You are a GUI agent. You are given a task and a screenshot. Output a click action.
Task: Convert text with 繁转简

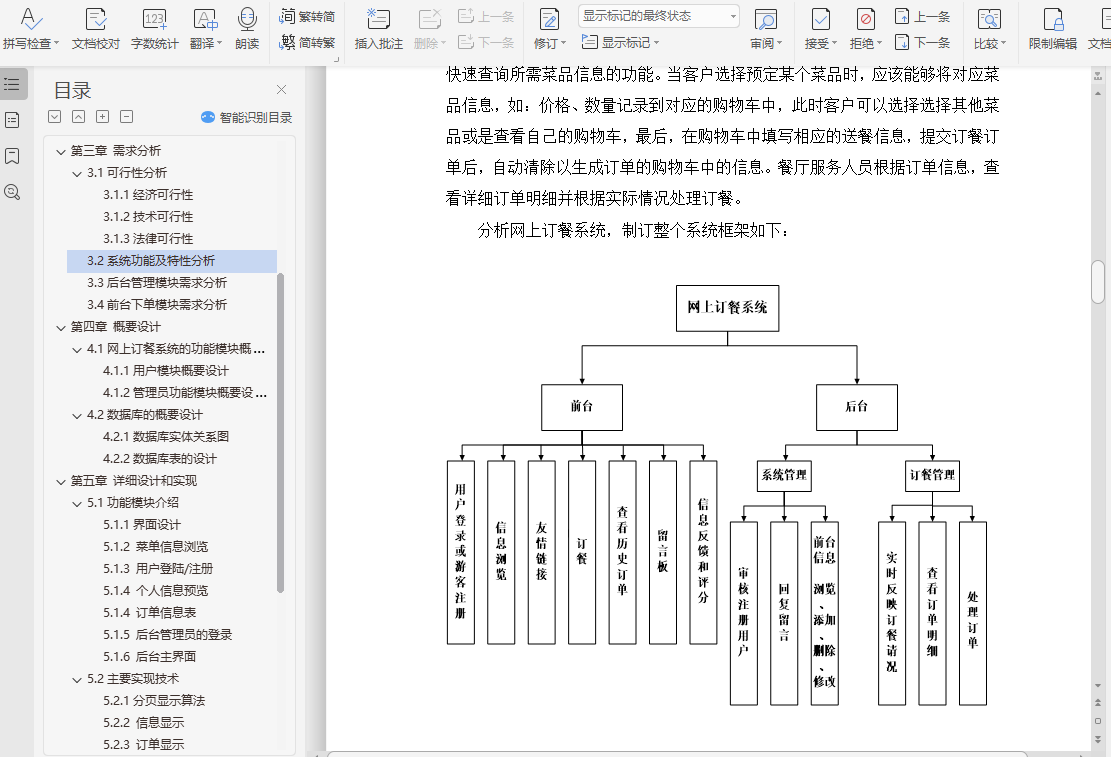(x=307, y=16)
